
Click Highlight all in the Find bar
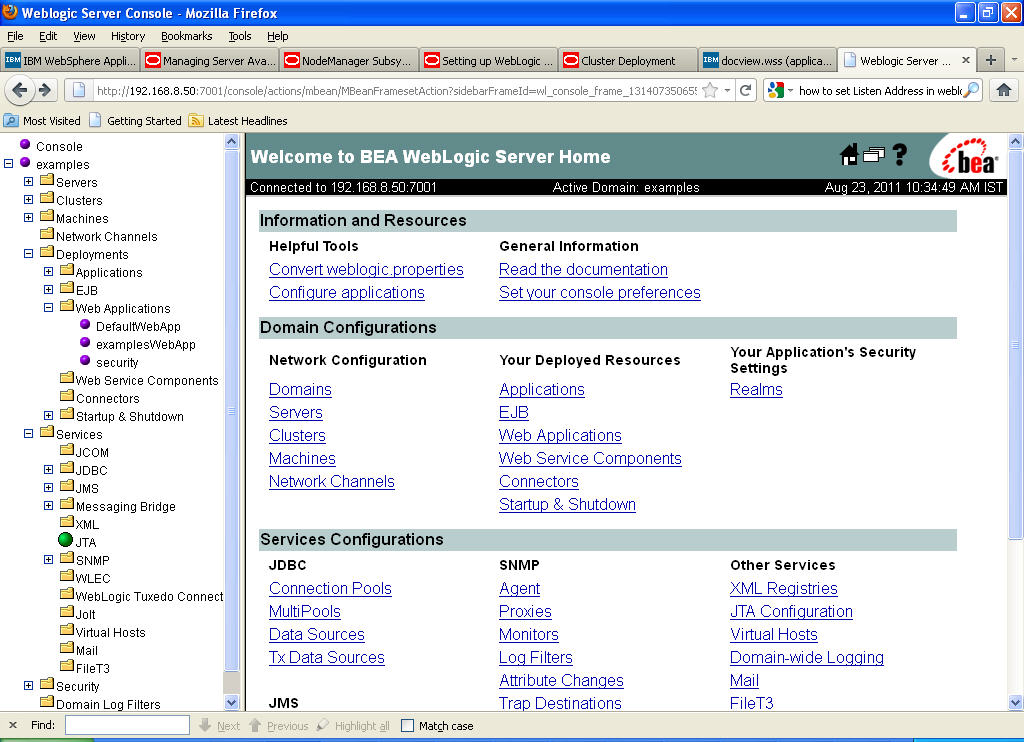(362, 726)
